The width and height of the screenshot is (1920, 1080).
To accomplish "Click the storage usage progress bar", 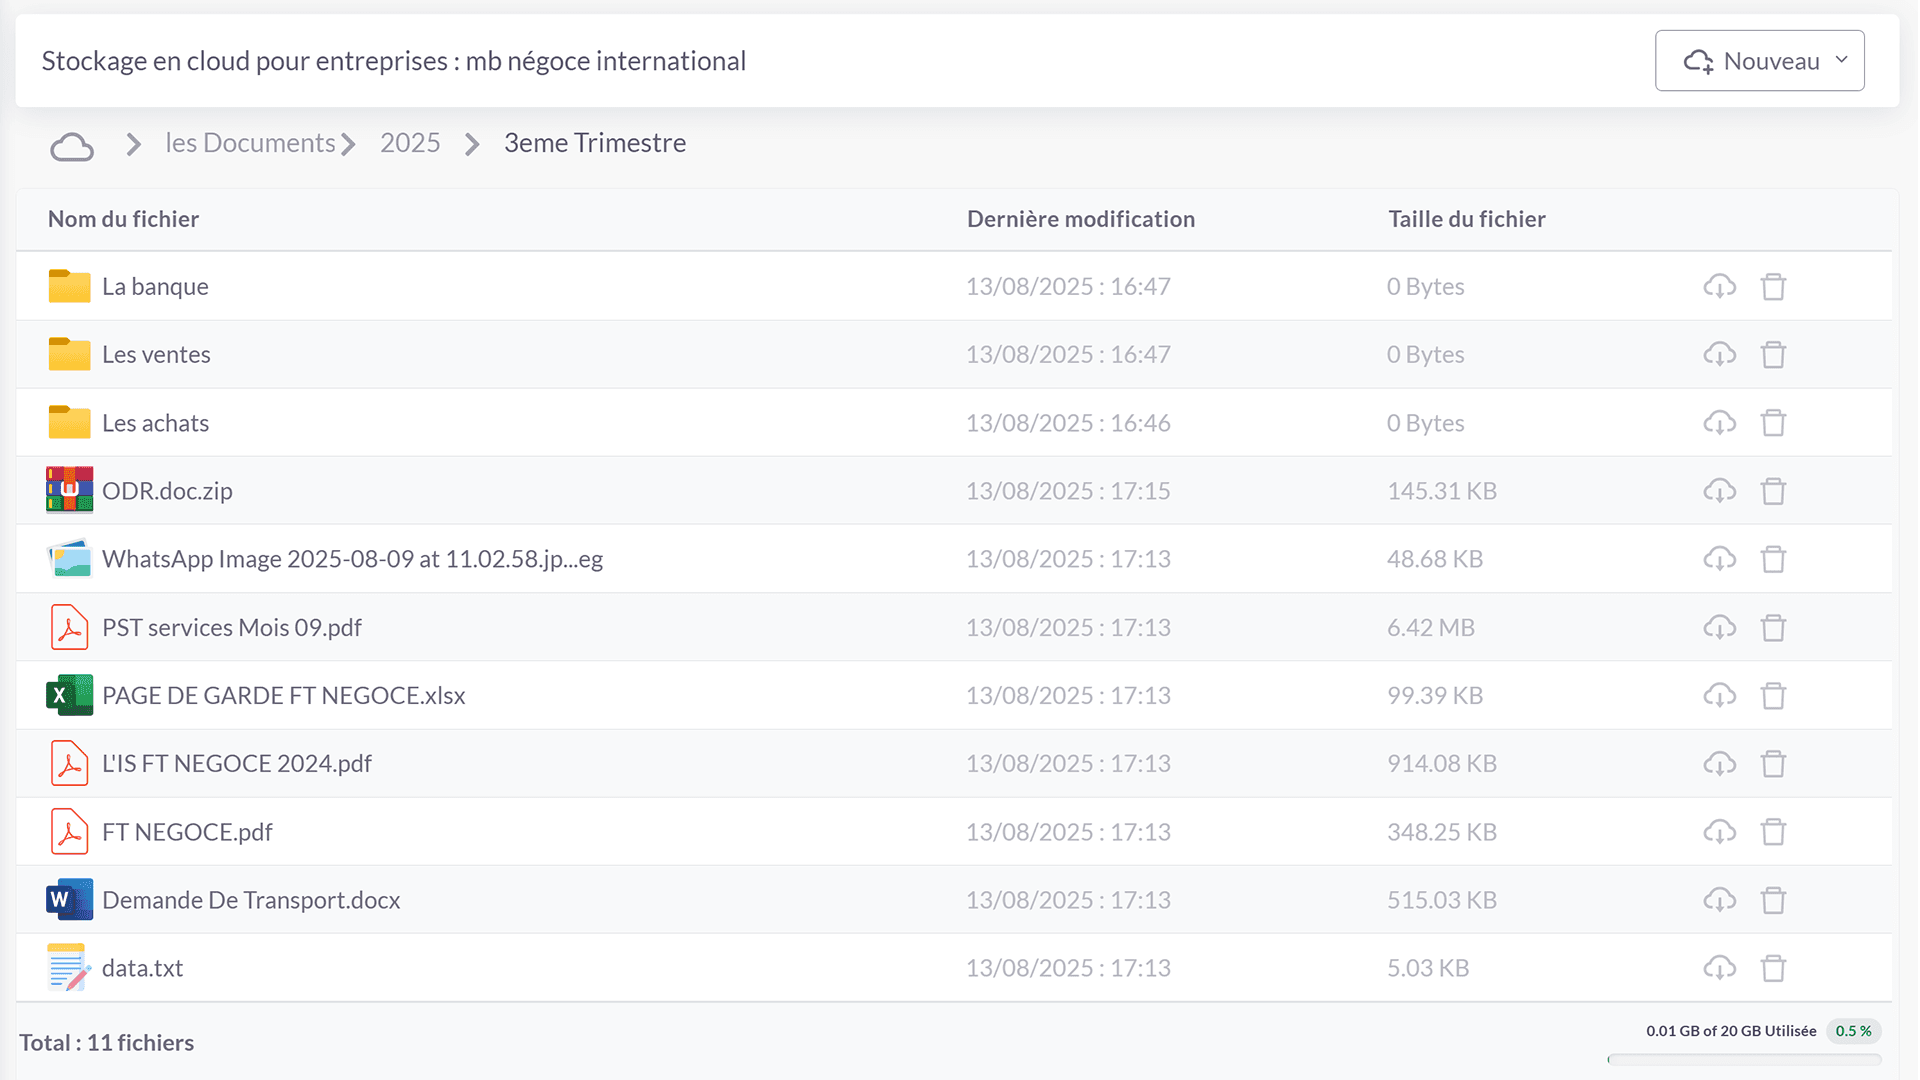I will click(1745, 1058).
